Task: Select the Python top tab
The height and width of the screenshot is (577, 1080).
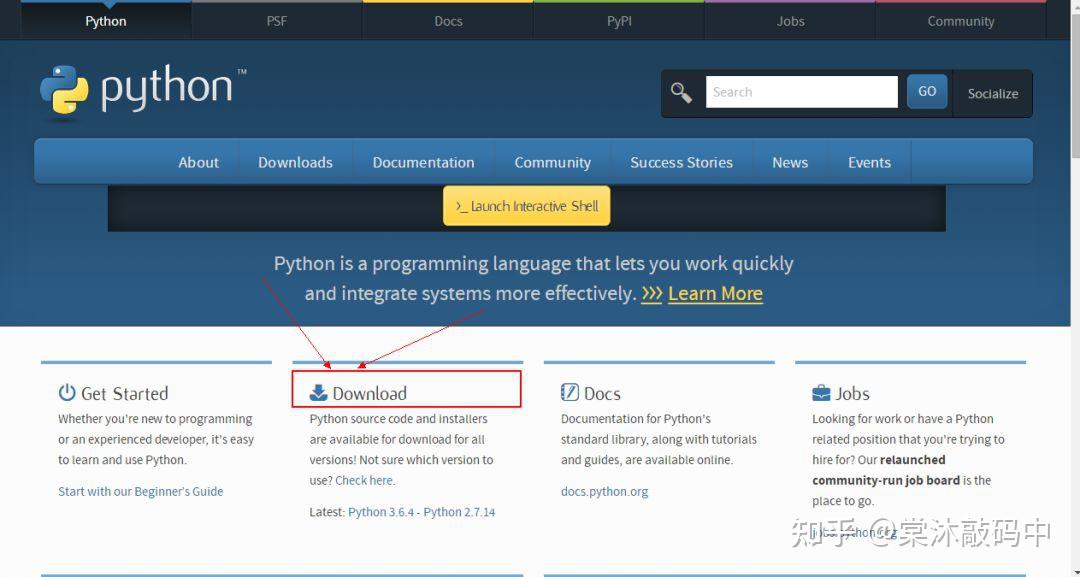Action: pyautogui.click(x=105, y=21)
